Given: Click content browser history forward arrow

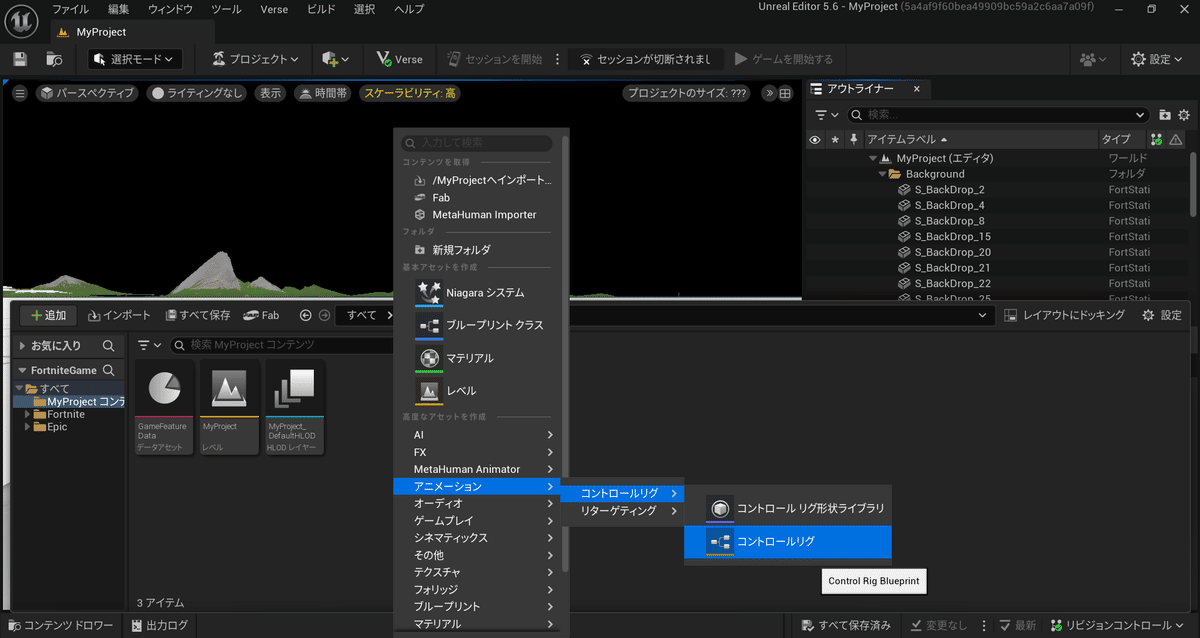Looking at the screenshot, I should coord(324,315).
